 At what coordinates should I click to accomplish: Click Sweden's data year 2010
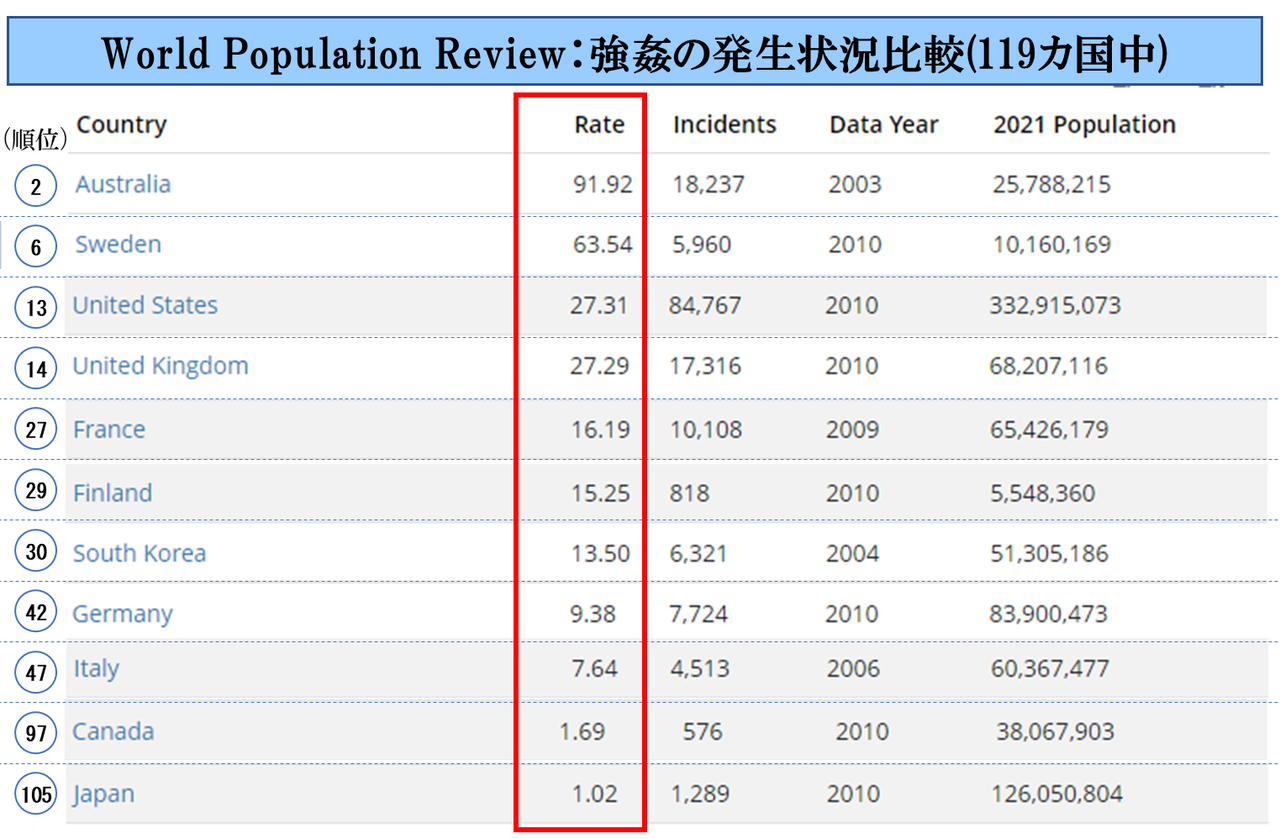click(x=855, y=244)
